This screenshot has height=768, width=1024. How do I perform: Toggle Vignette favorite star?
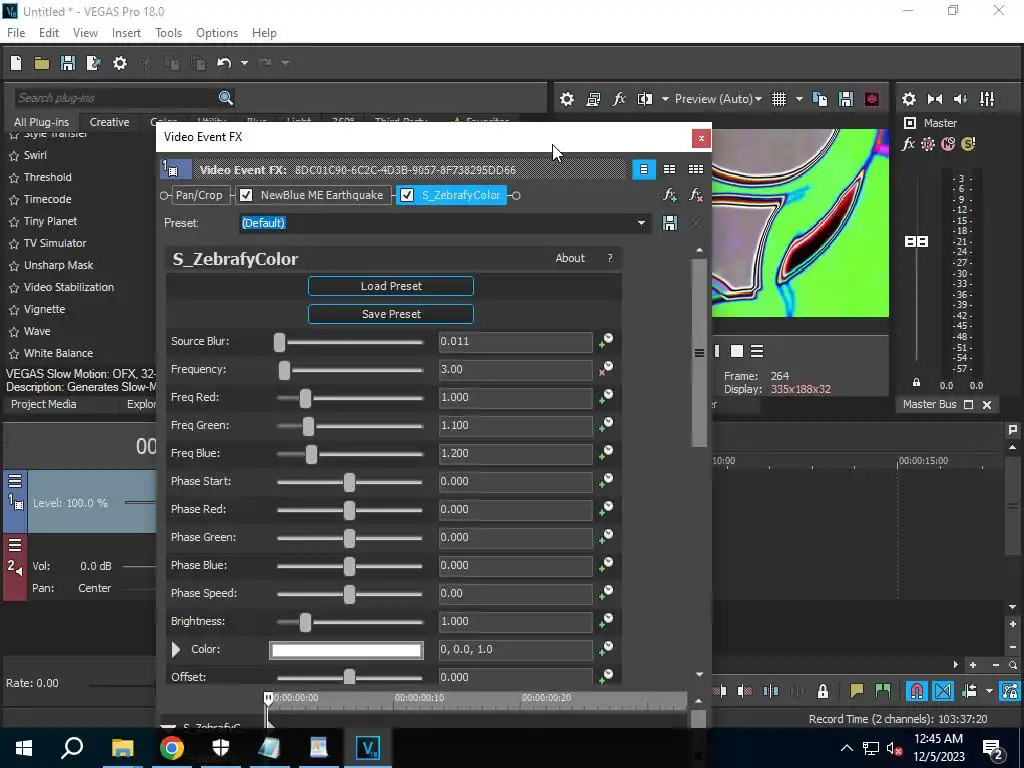(x=14, y=310)
